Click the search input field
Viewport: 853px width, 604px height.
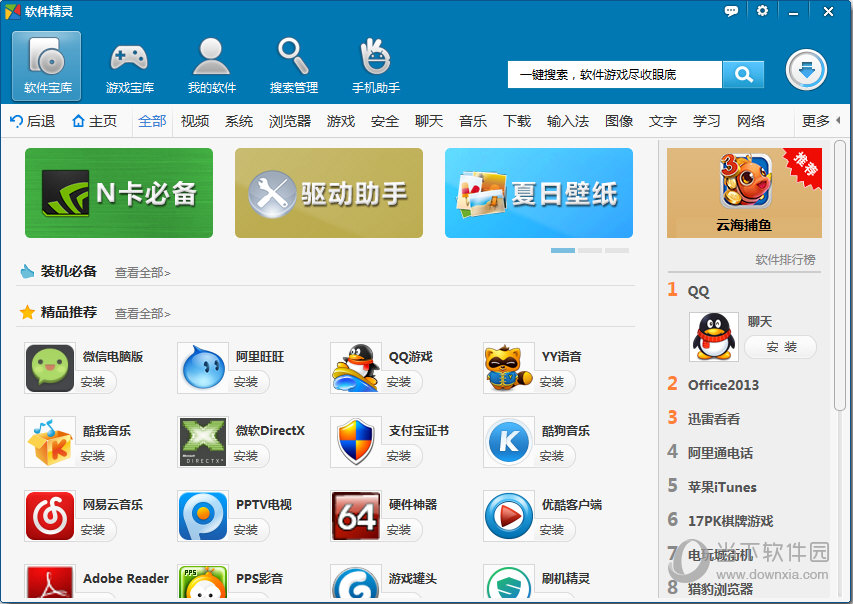click(x=615, y=74)
